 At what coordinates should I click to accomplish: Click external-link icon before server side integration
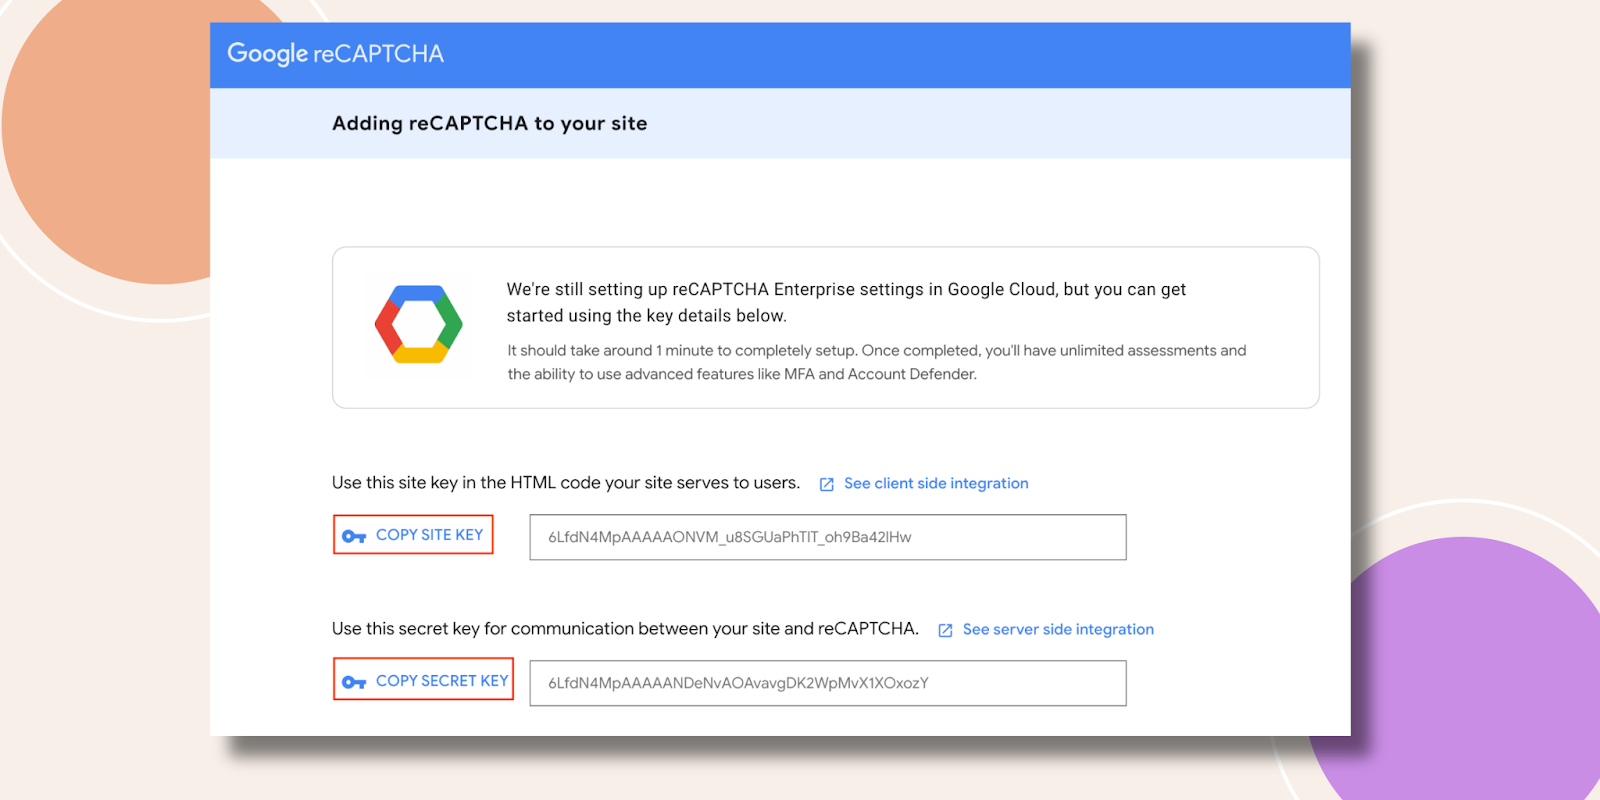pos(945,630)
